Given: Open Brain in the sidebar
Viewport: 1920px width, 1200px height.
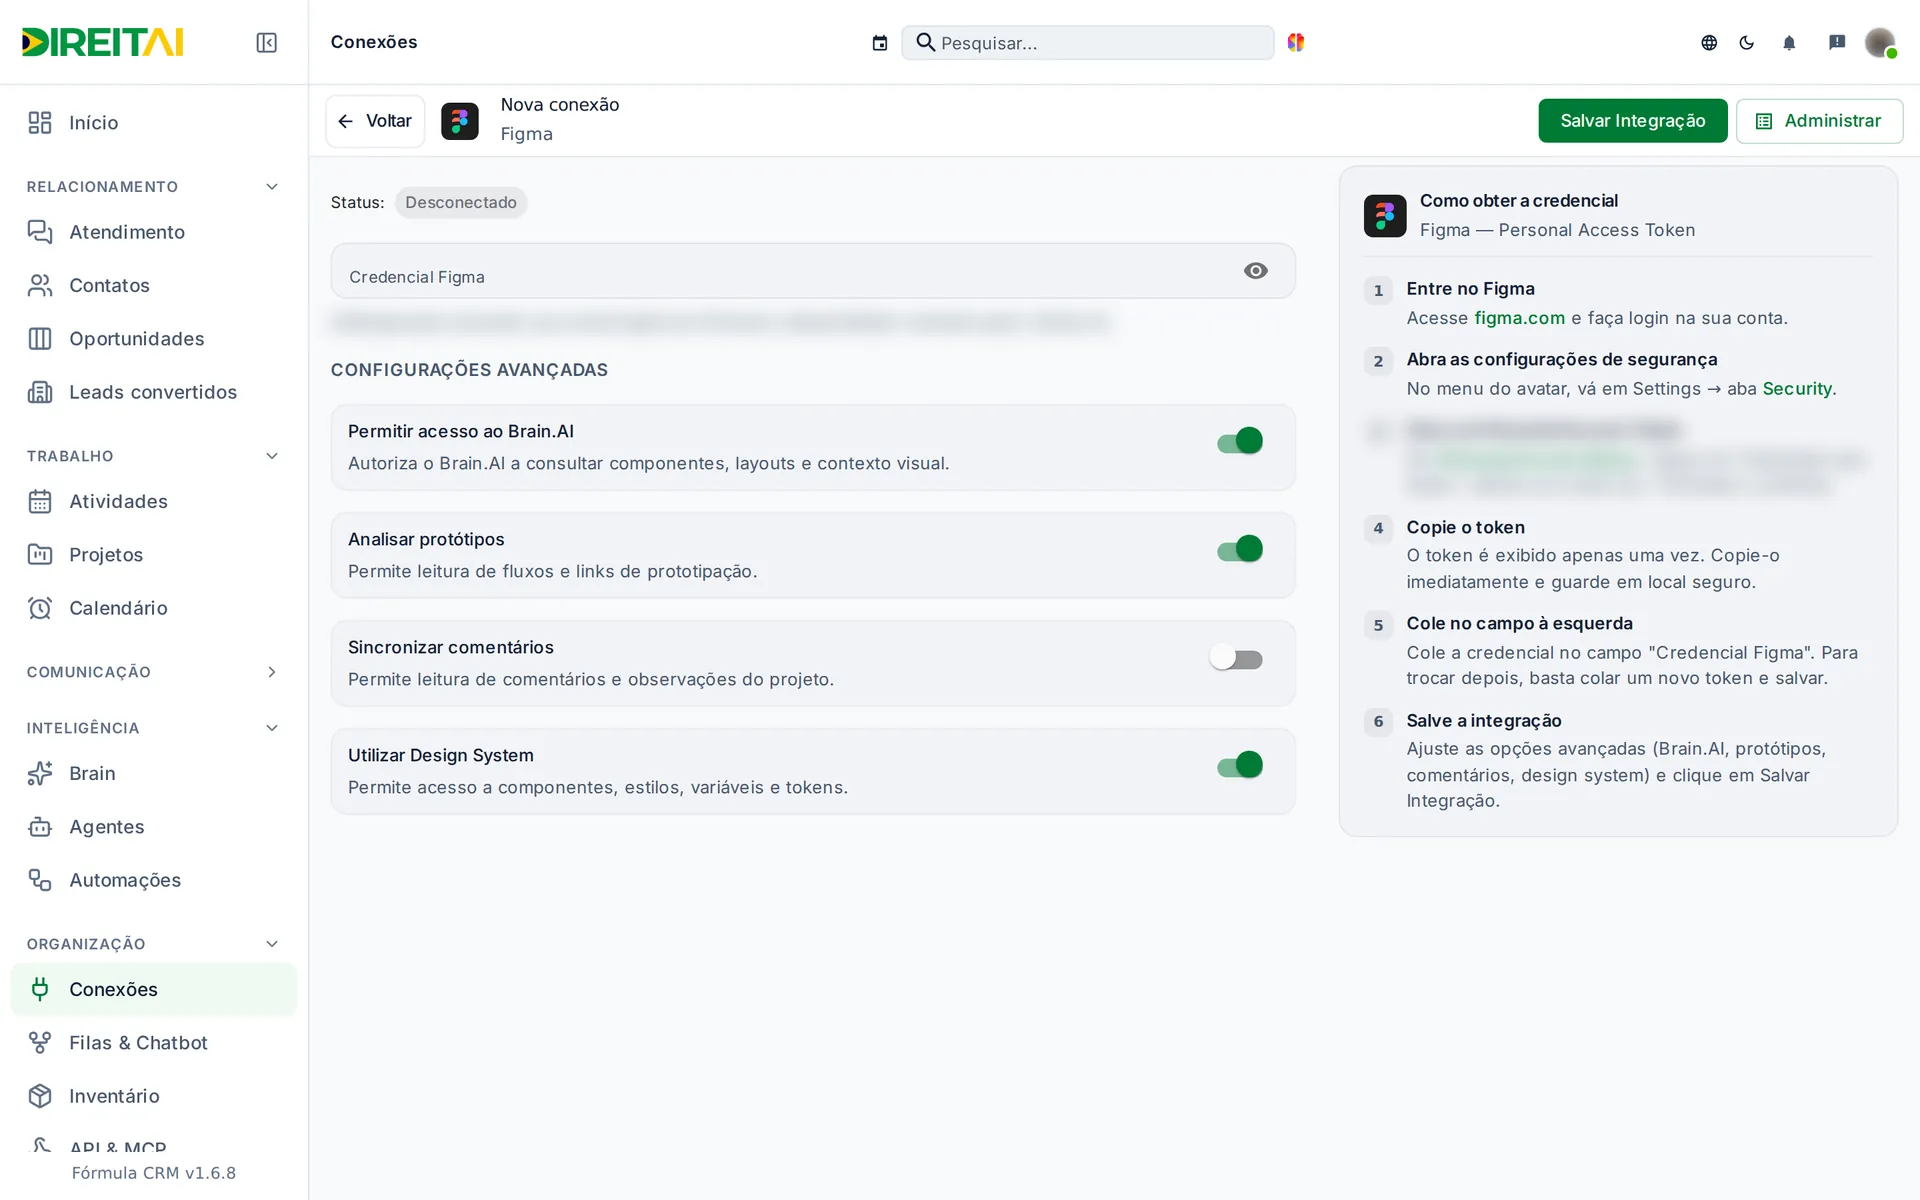Looking at the screenshot, I should click(x=154, y=774).
